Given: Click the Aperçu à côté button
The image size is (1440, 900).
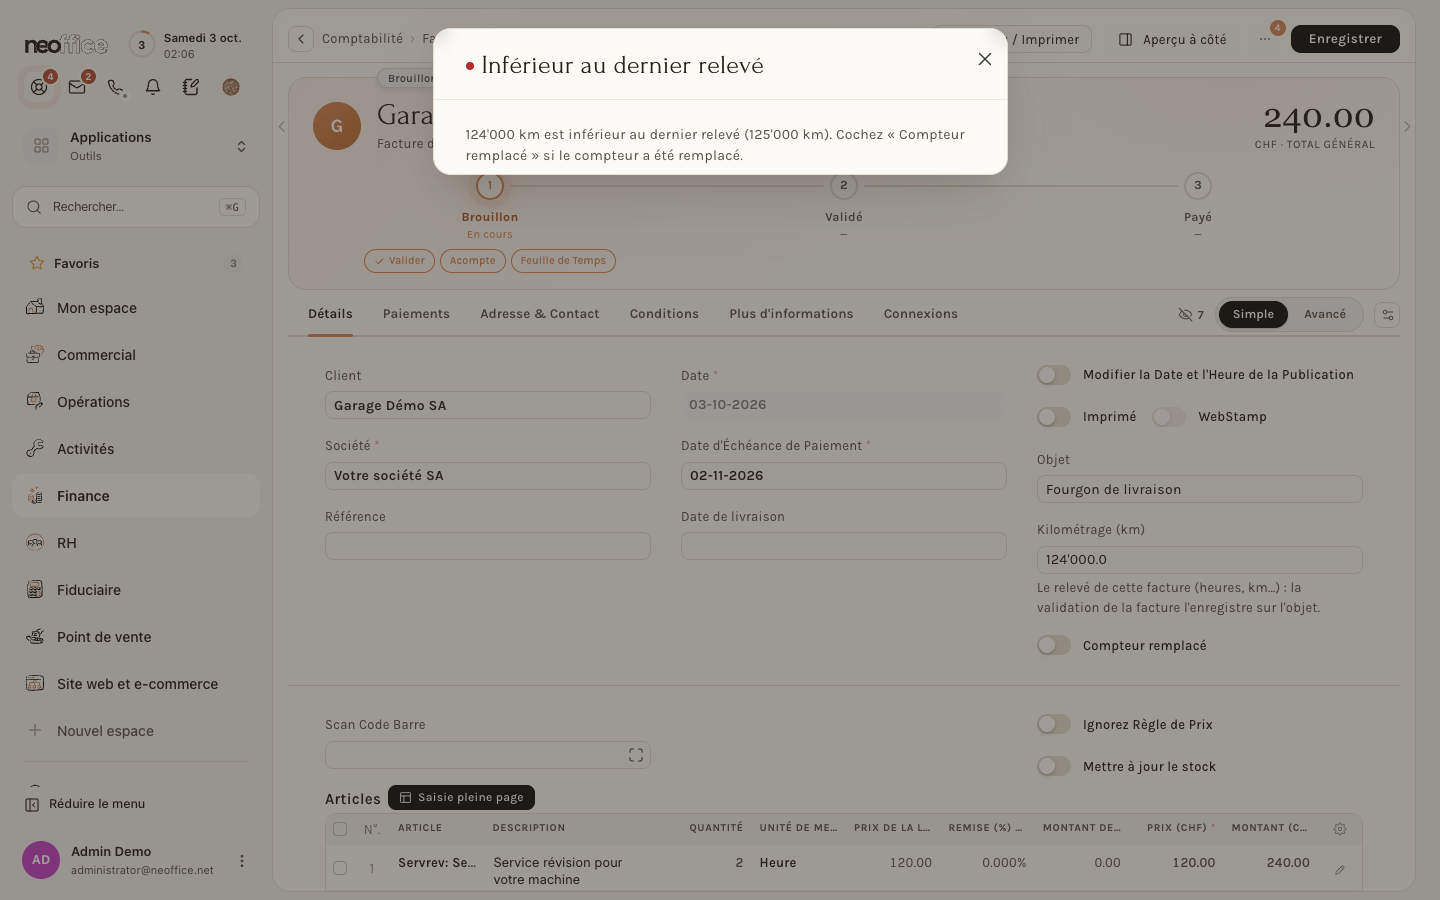Looking at the screenshot, I should click(1173, 39).
